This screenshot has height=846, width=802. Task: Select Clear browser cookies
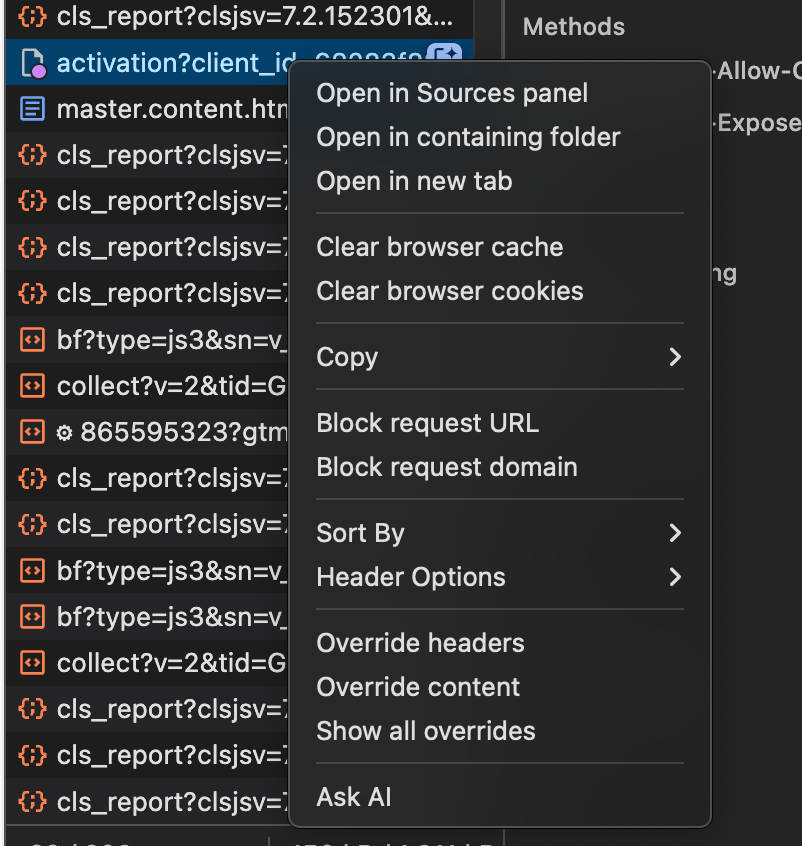(449, 291)
